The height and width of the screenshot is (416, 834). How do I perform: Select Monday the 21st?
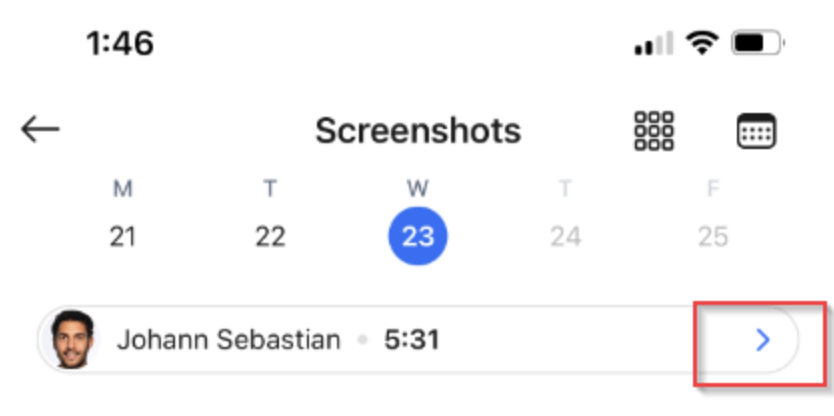point(123,237)
